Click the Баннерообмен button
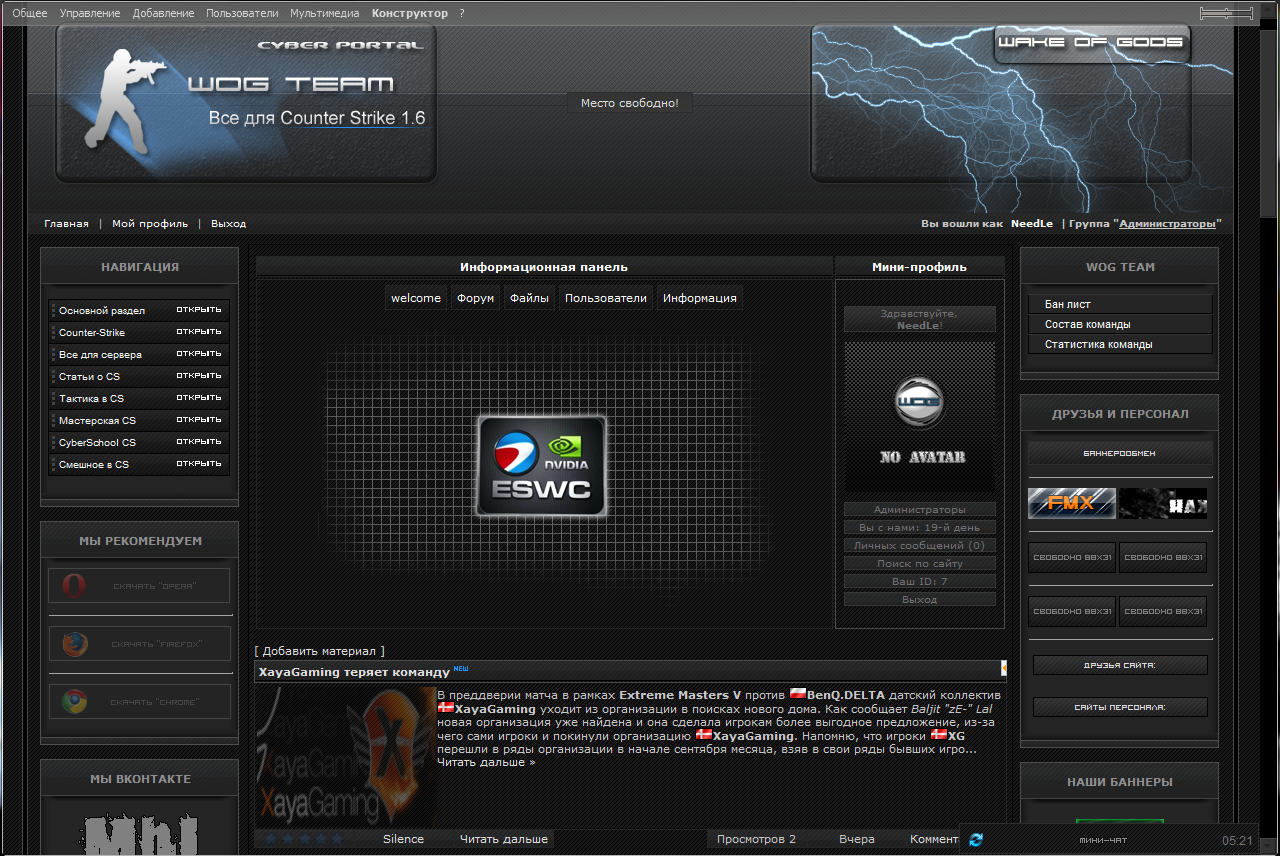This screenshot has width=1280, height=856. (1120, 453)
